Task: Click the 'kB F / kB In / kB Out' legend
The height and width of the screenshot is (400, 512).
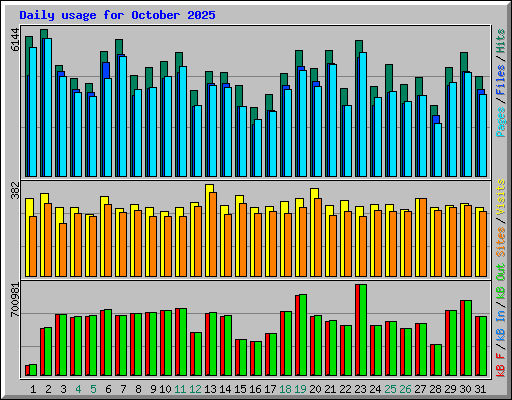Action: pos(501,320)
